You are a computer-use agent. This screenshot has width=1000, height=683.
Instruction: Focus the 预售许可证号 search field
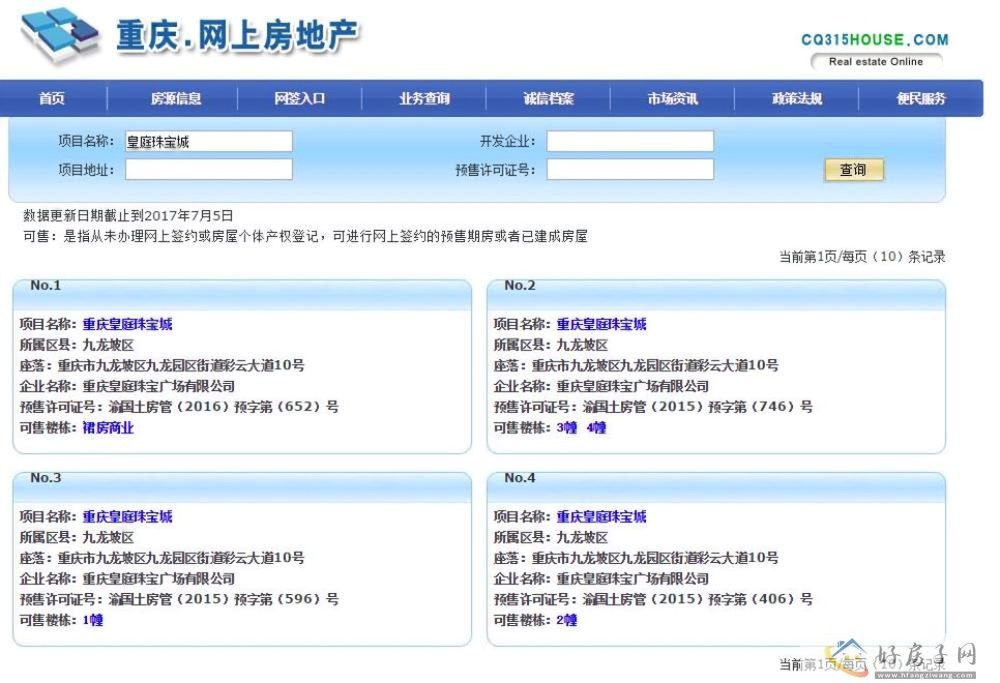[630, 170]
